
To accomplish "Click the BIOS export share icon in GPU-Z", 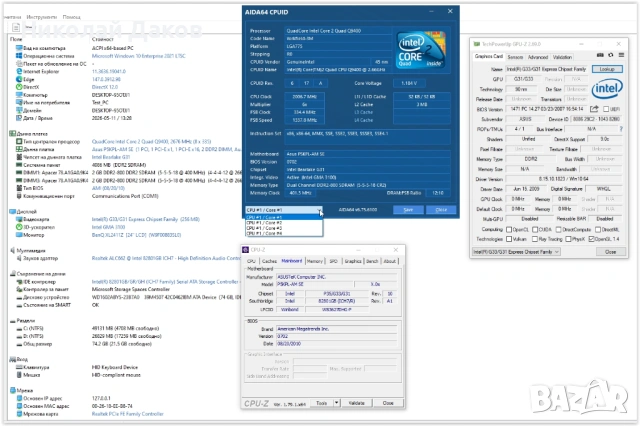I will tap(594, 109).
